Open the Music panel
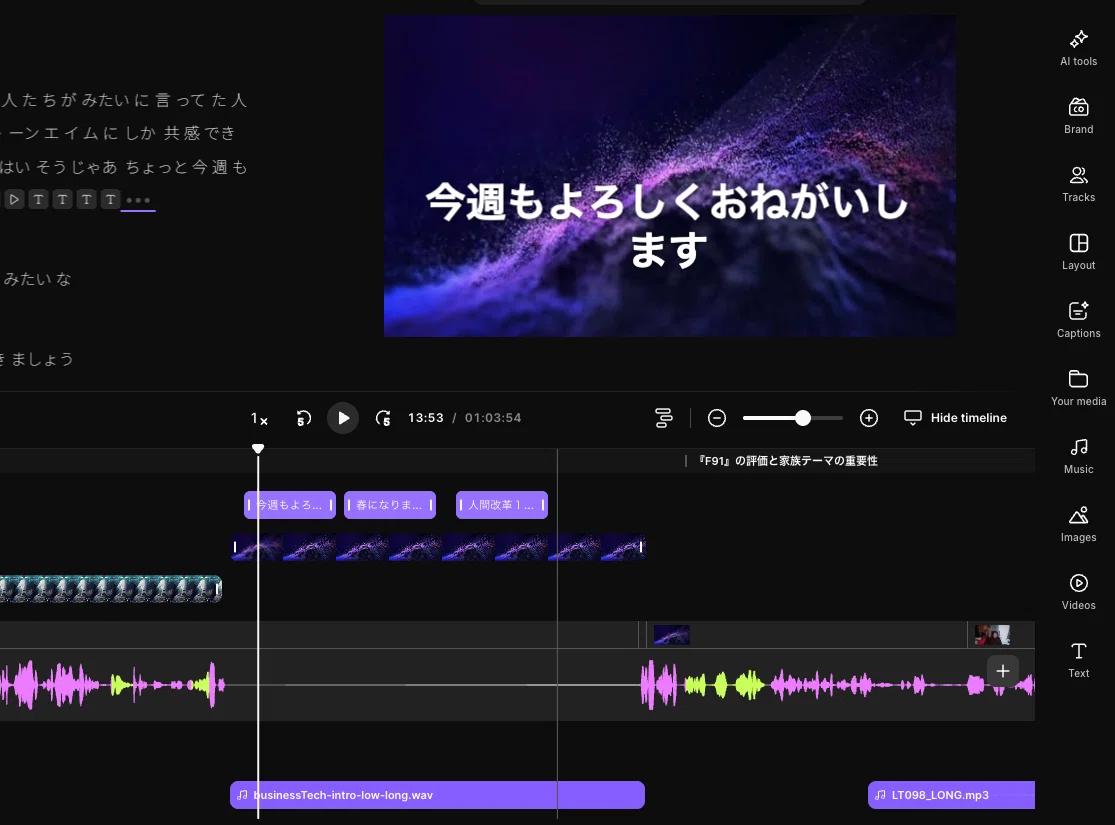The image size is (1115, 825). (x=1078, y=456)
